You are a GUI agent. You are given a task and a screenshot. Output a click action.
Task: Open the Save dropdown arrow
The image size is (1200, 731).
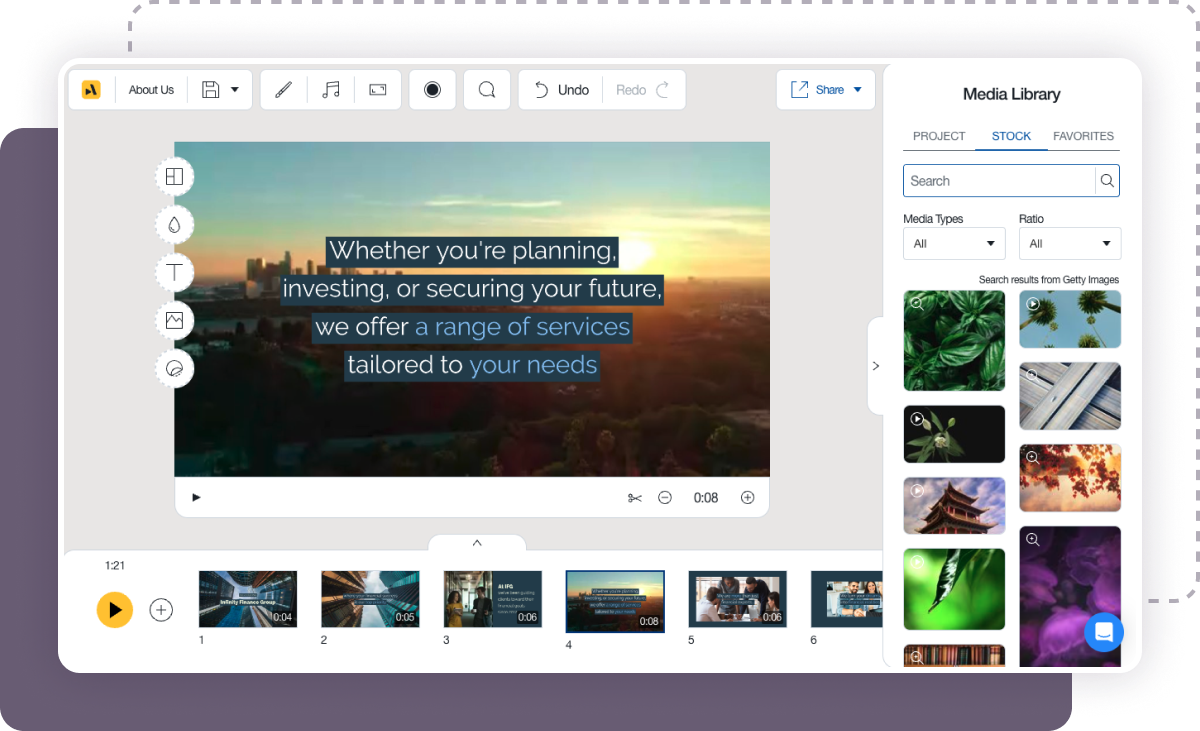click(x=234, y=89)
